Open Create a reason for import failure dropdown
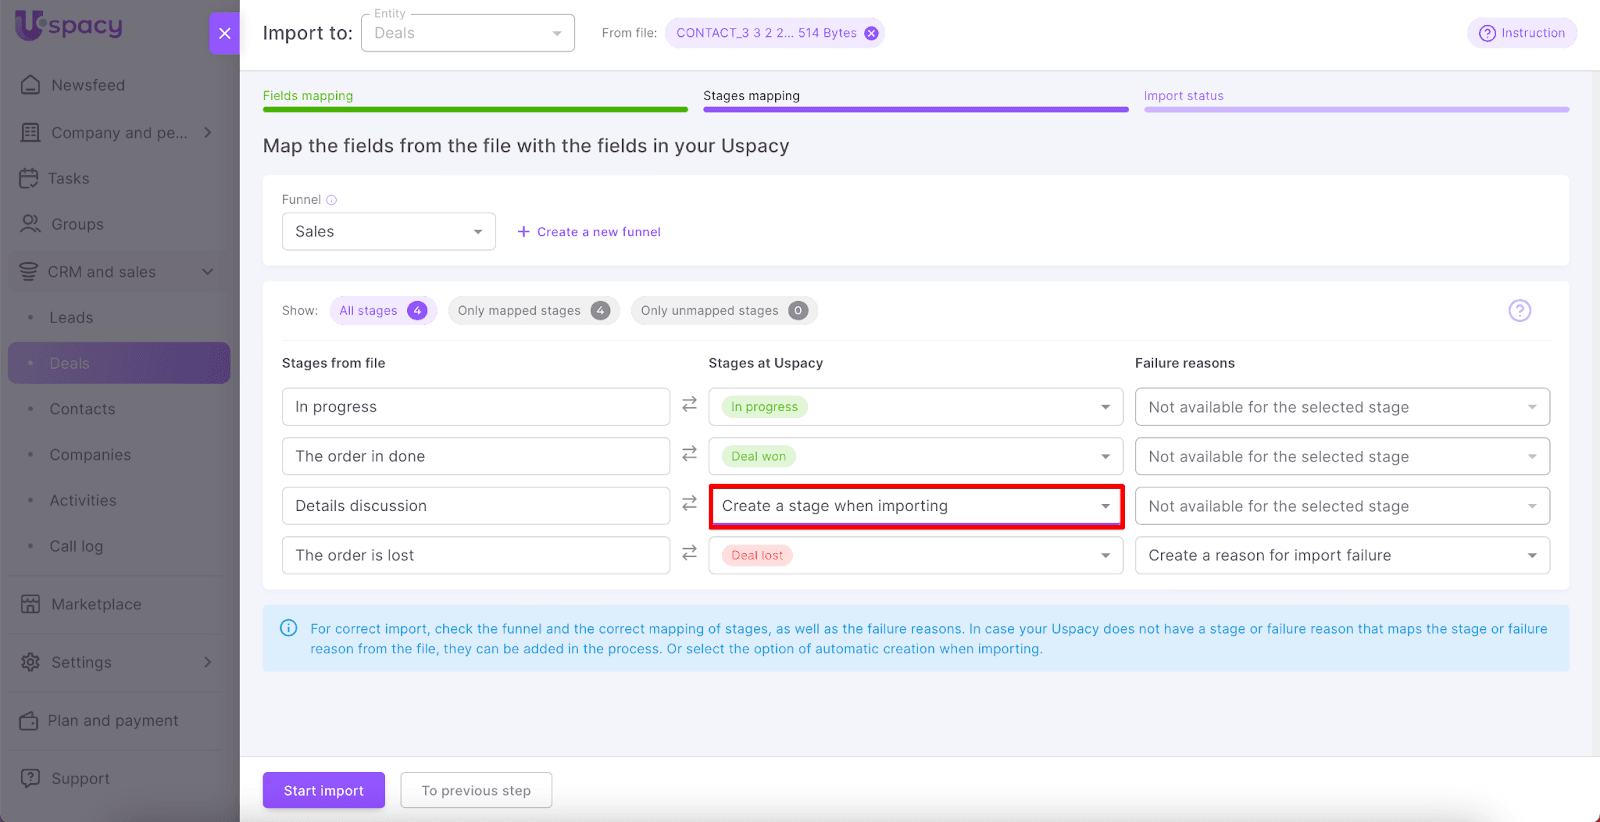The image size is (1600, 822). 1341,556
